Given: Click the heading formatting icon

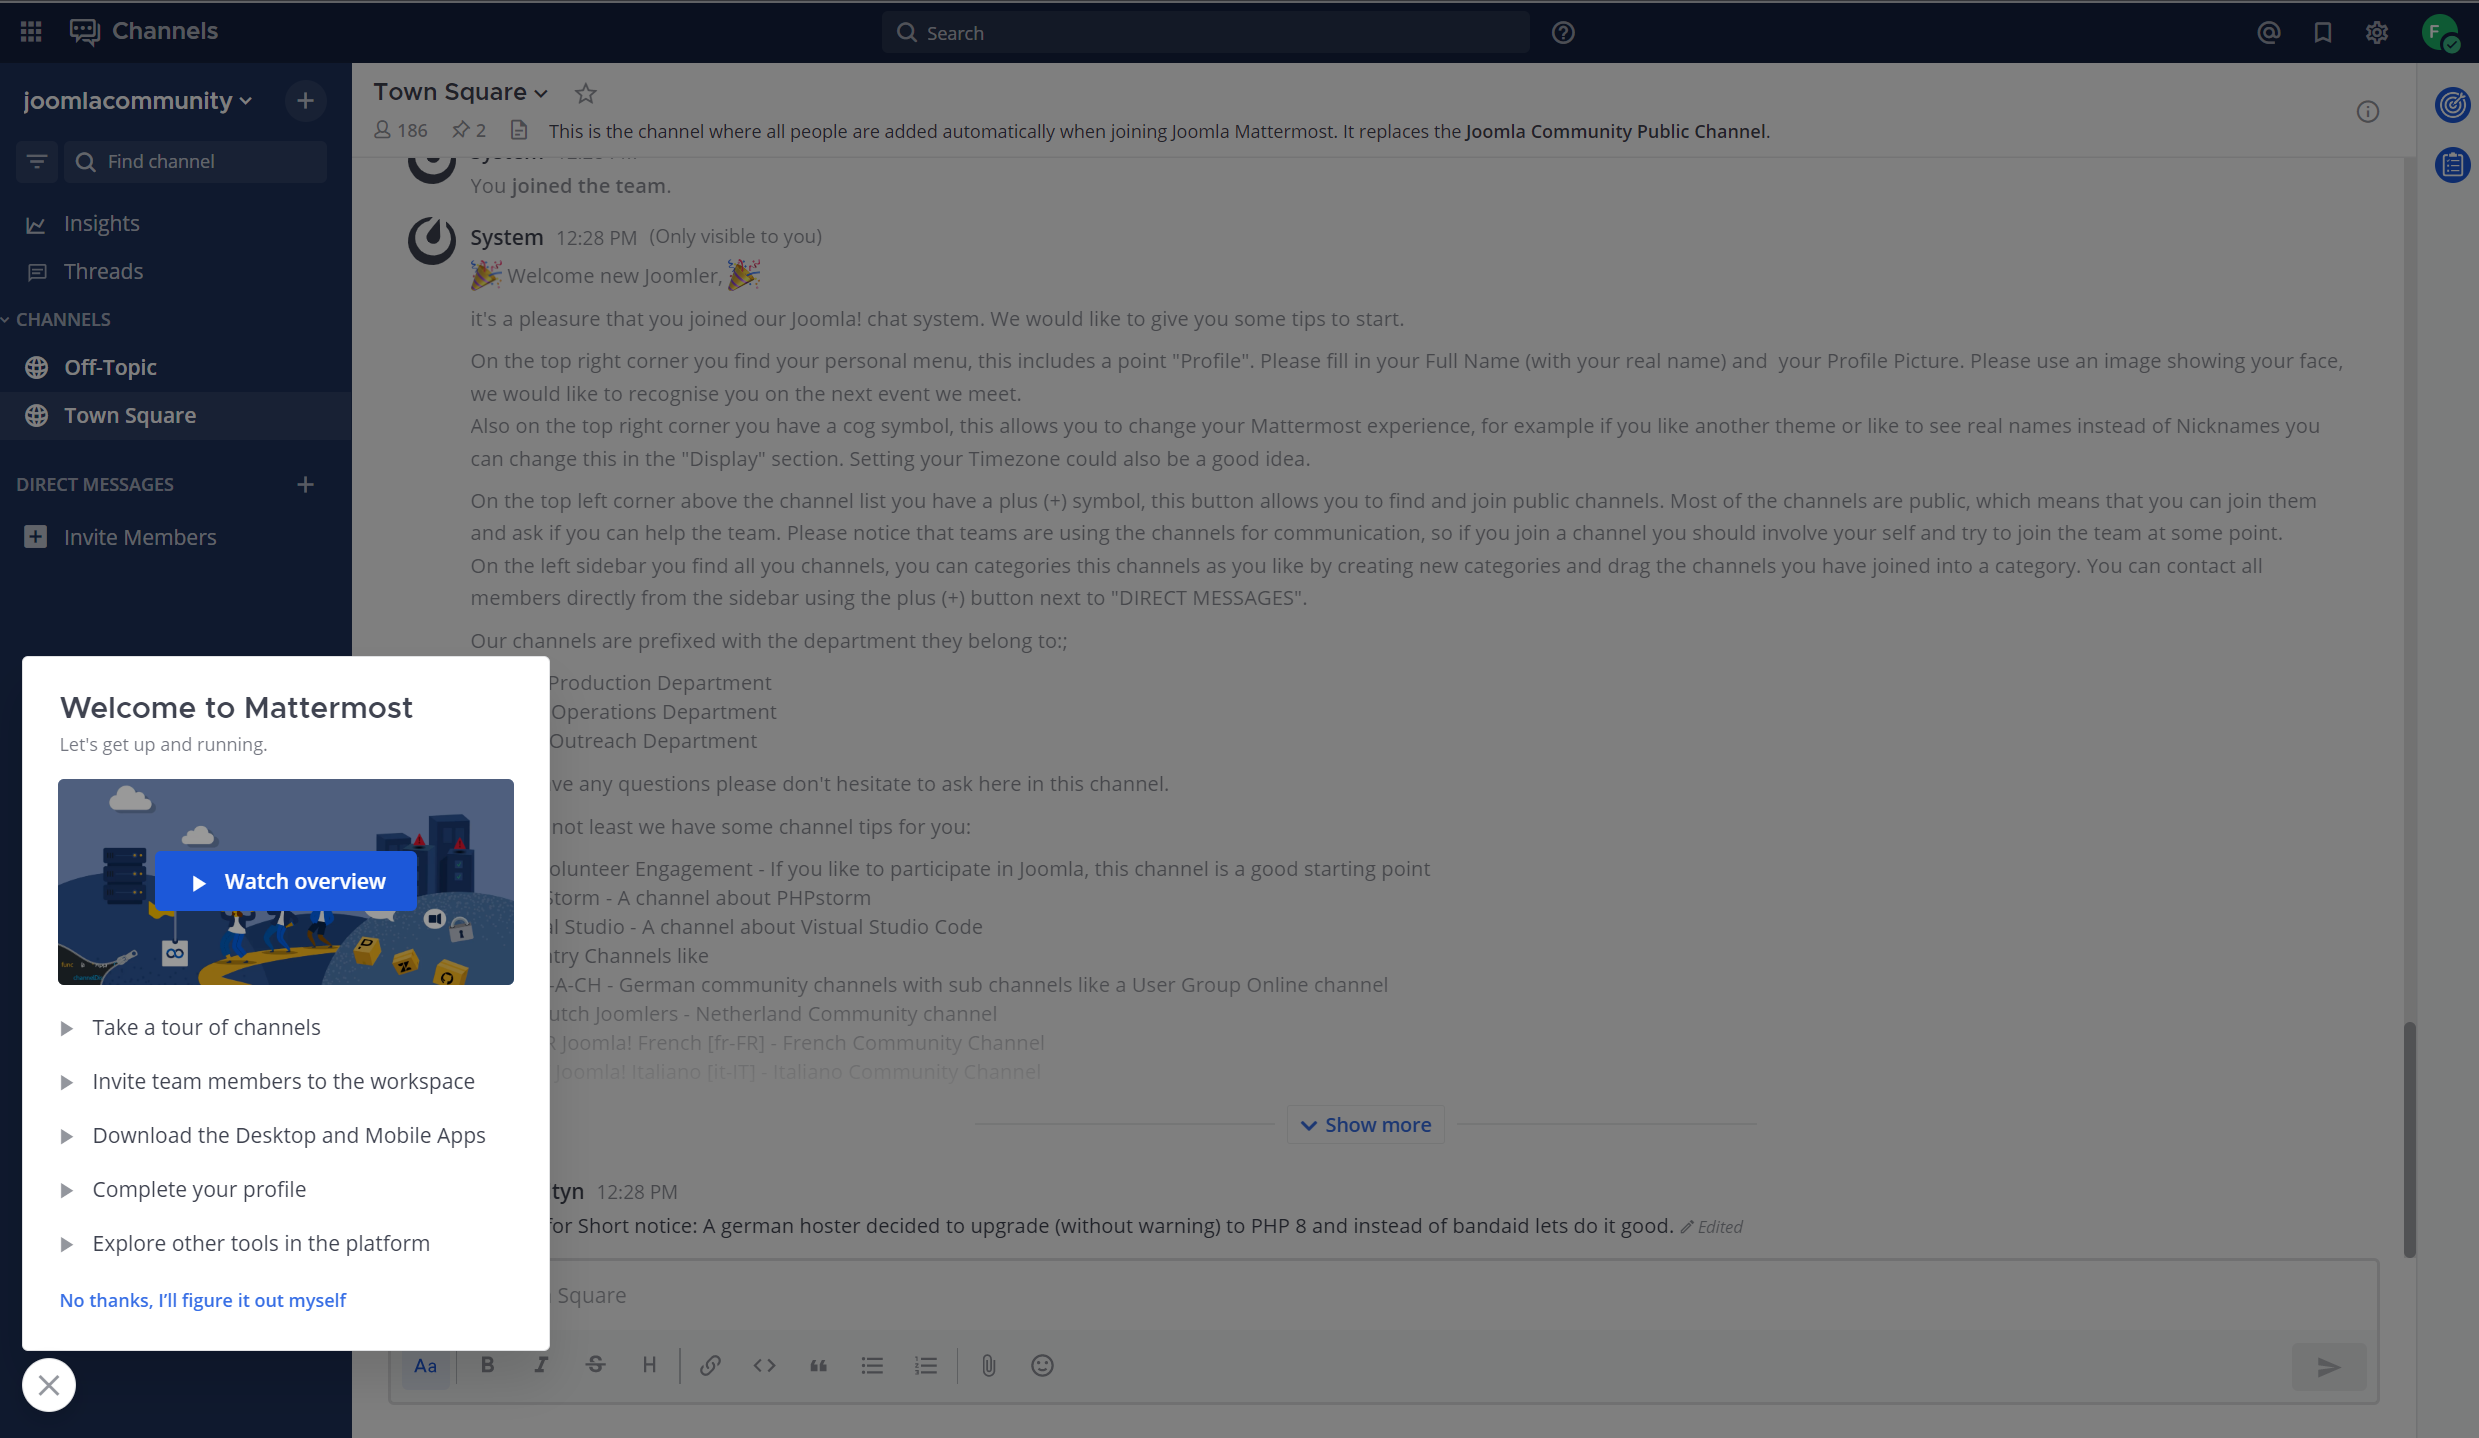Looking at the screenshot, I should click(649, 1364).
